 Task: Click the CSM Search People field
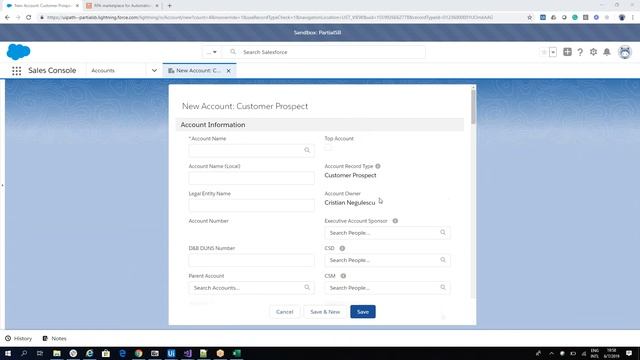(x=387, y=288)
